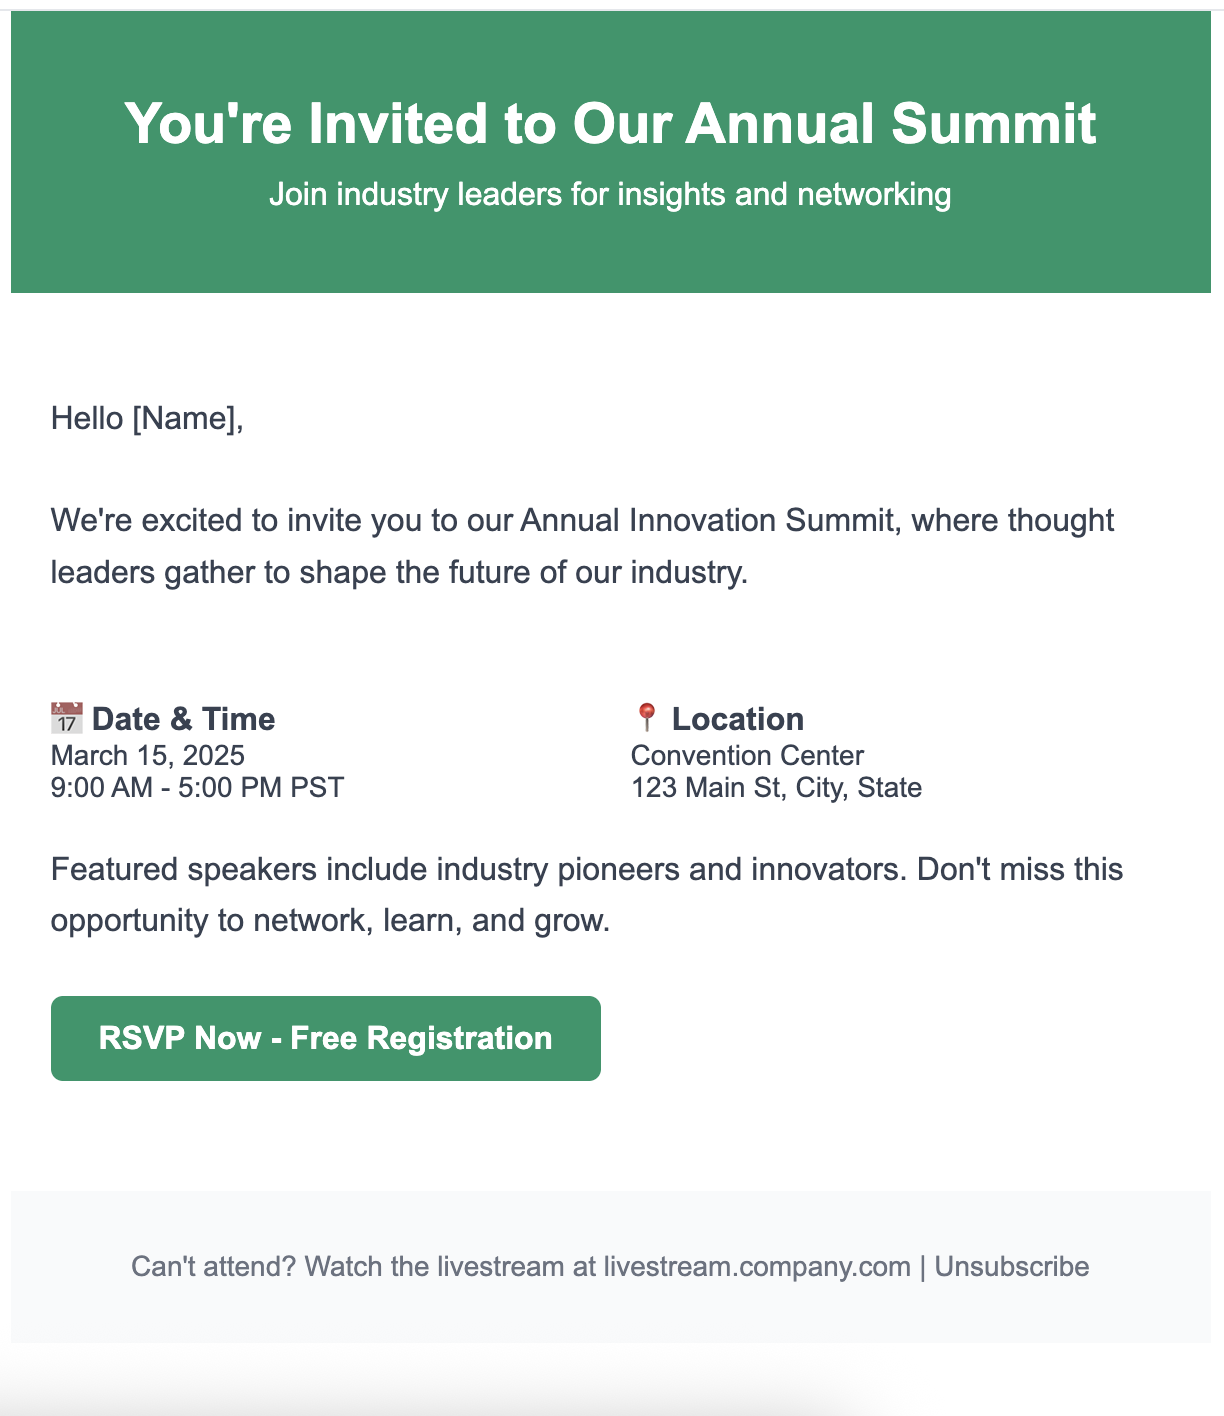This screenshot has width=1224, height=1416.
Task: Click the Location heading label
Action: [x=739, y=718]
